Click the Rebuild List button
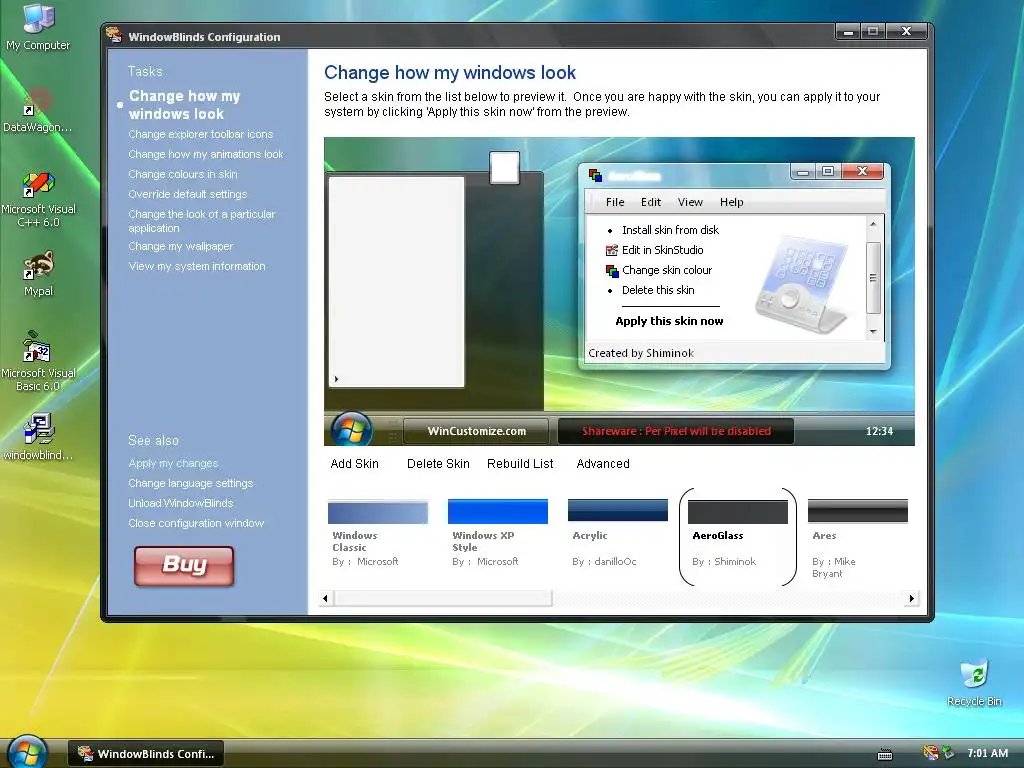The width and height of the screenshot is (1024, 768). point(520,464)
